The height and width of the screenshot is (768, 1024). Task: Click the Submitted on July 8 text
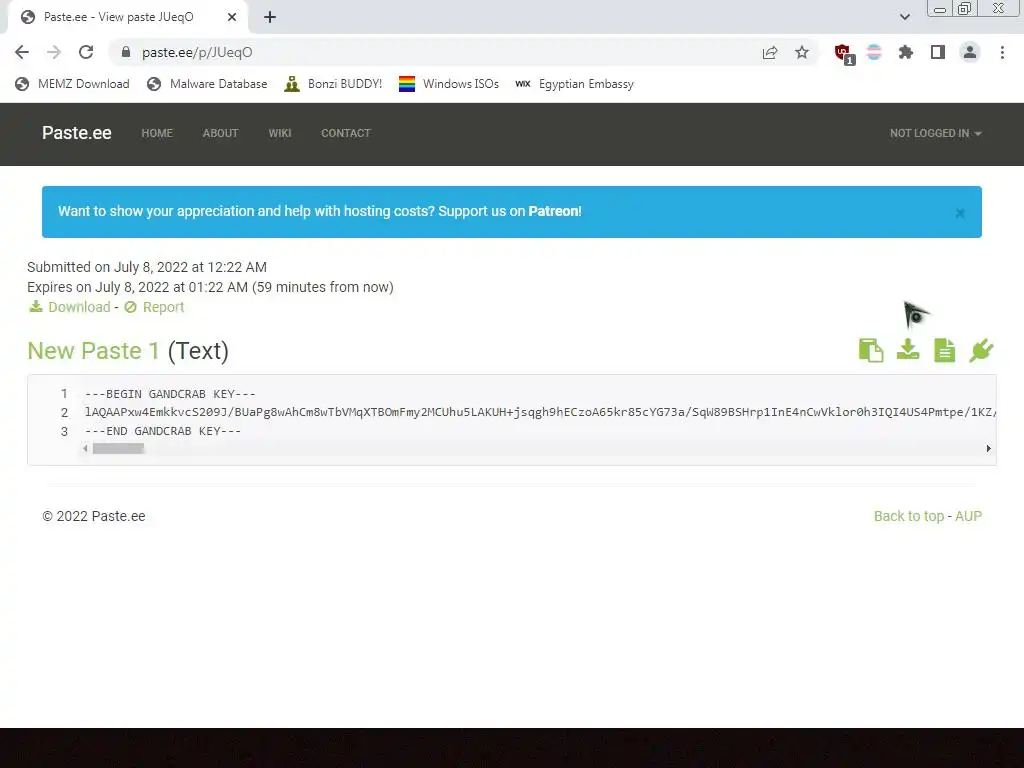[147, 267]
